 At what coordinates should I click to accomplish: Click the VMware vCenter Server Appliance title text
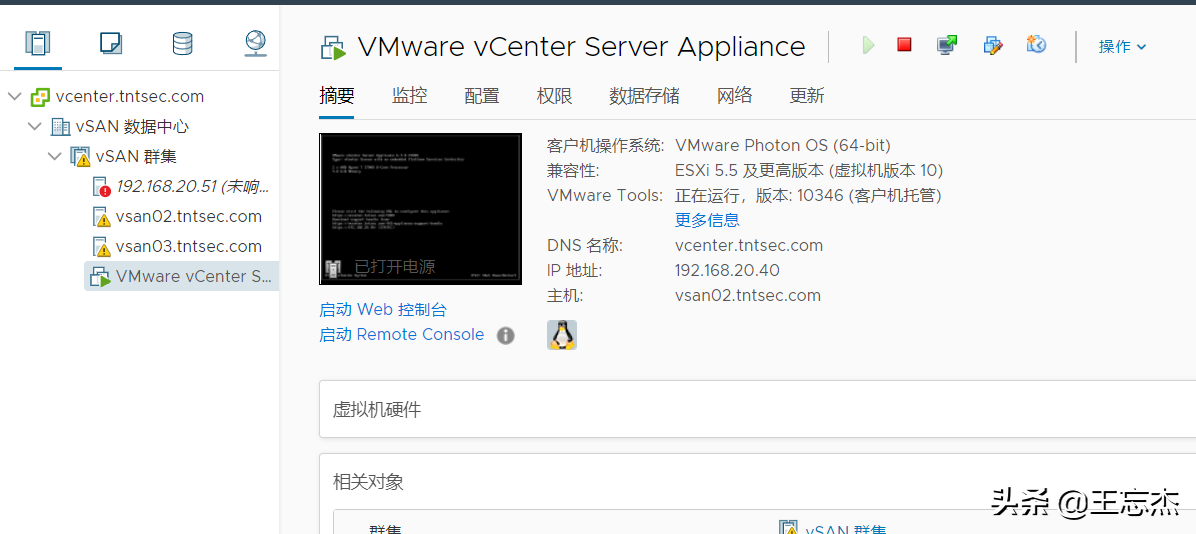coord(581,47)
